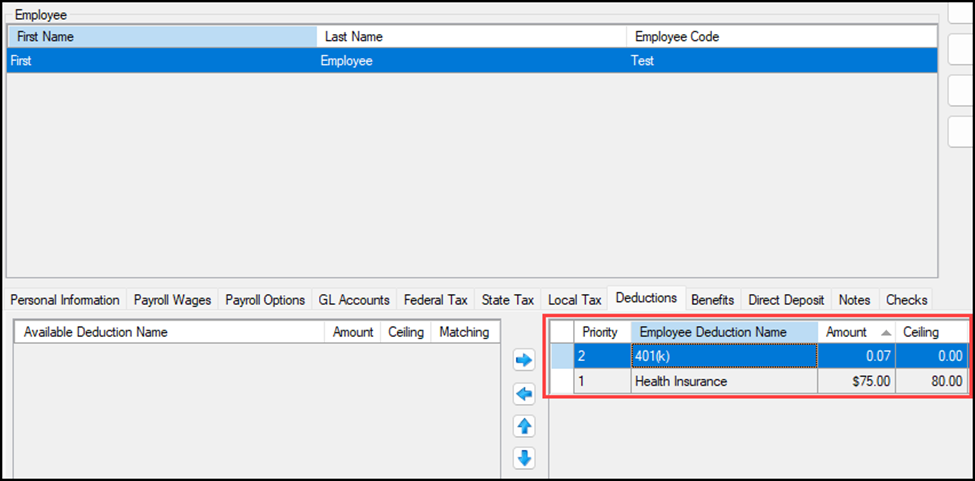The width and height of the screenshot is (975, 481).
Task: Click the right arrow to add deduction
Action: [523, 359]
